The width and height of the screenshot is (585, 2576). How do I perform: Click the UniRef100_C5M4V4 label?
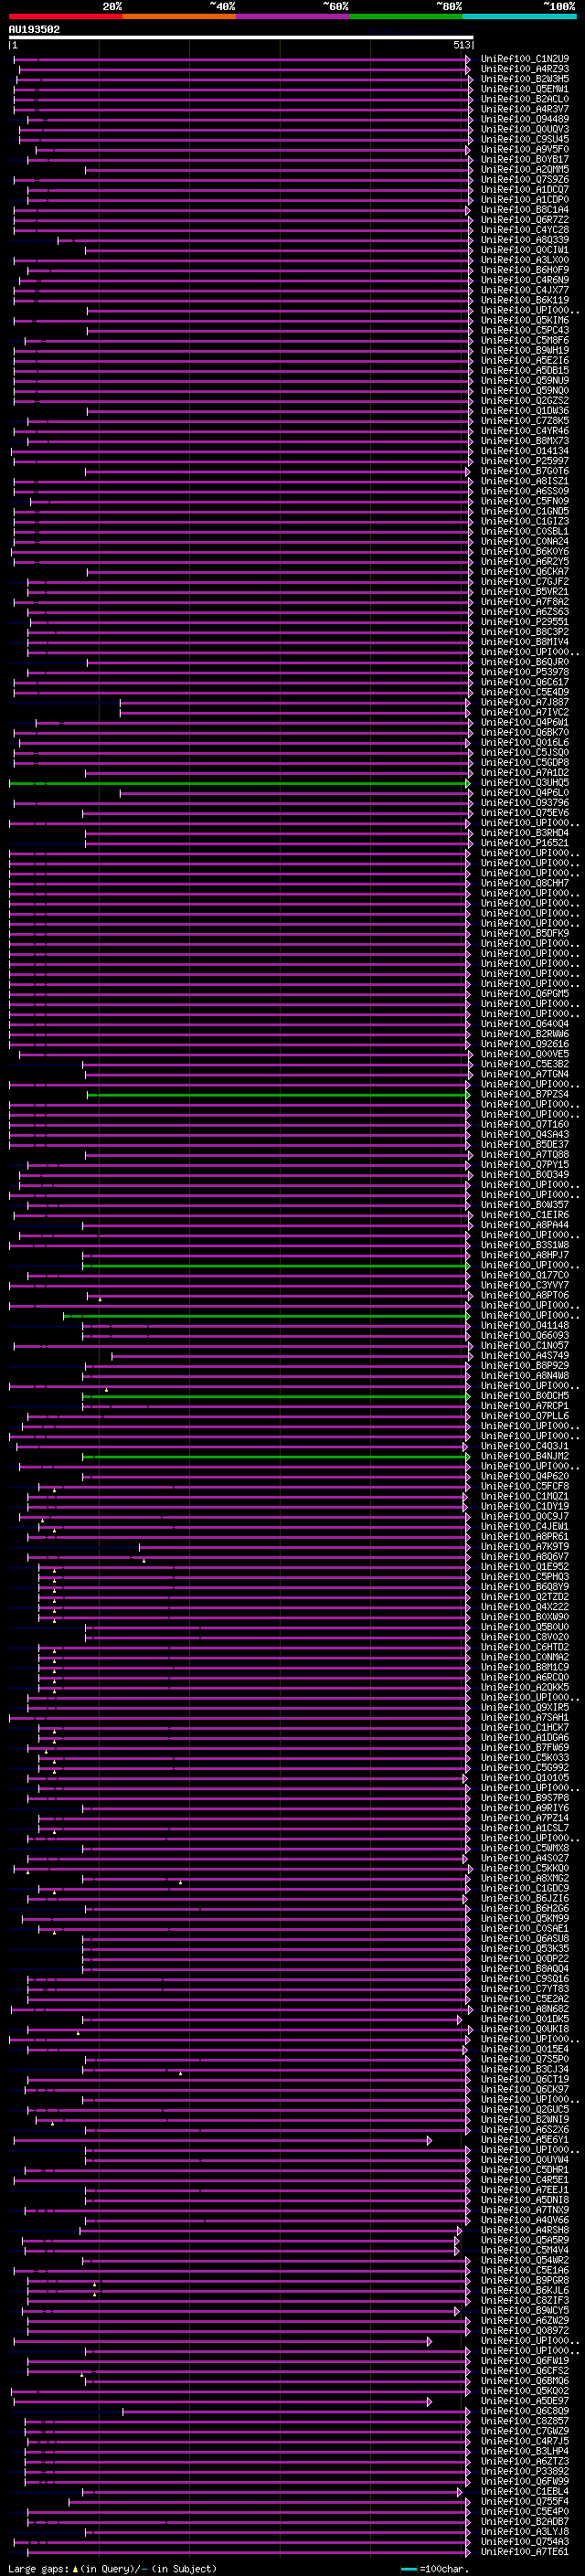[x=524, y=2250]
